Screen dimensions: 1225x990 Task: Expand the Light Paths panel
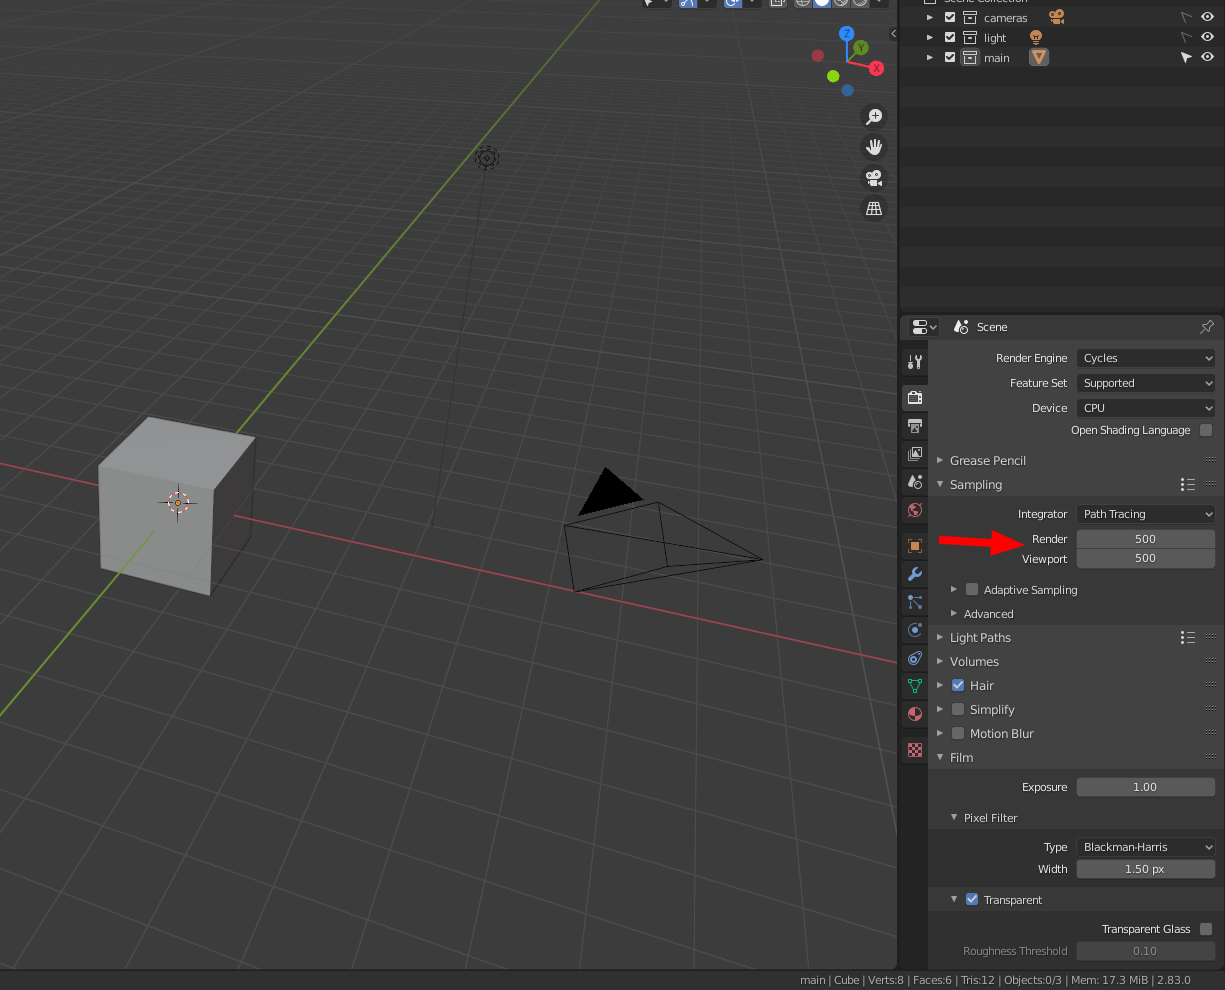click(940, 637)
